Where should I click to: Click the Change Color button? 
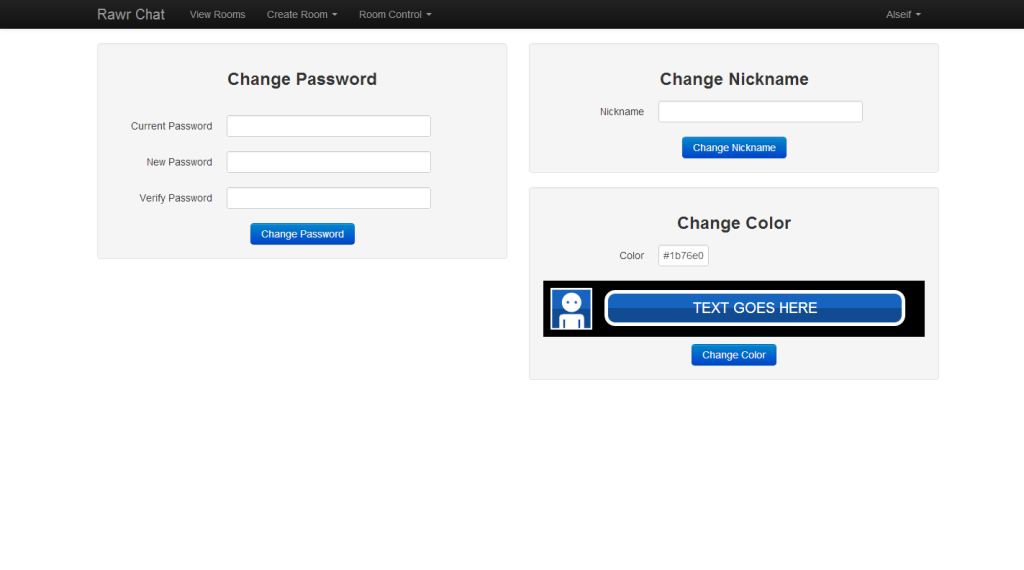click(733, 355)
